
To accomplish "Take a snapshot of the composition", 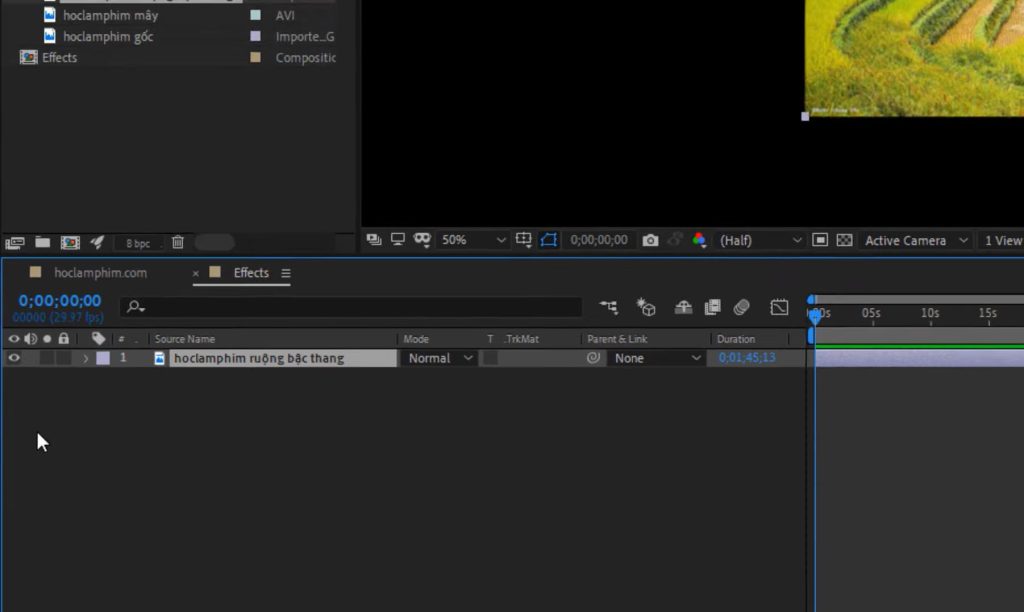I will (x=650, y=240).
